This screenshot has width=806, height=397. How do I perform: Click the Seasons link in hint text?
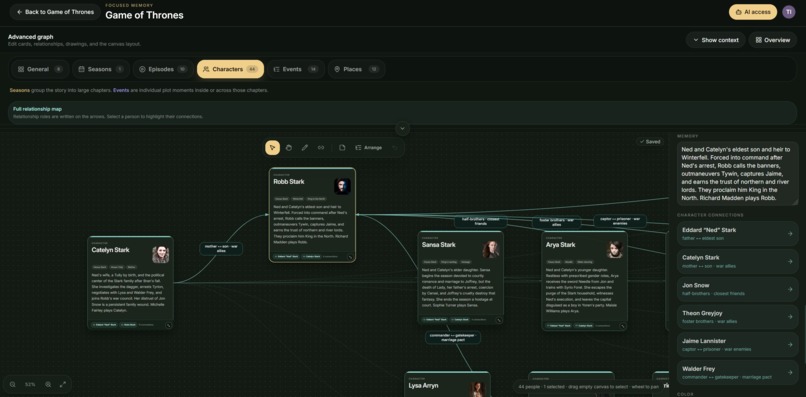(20, 91)
